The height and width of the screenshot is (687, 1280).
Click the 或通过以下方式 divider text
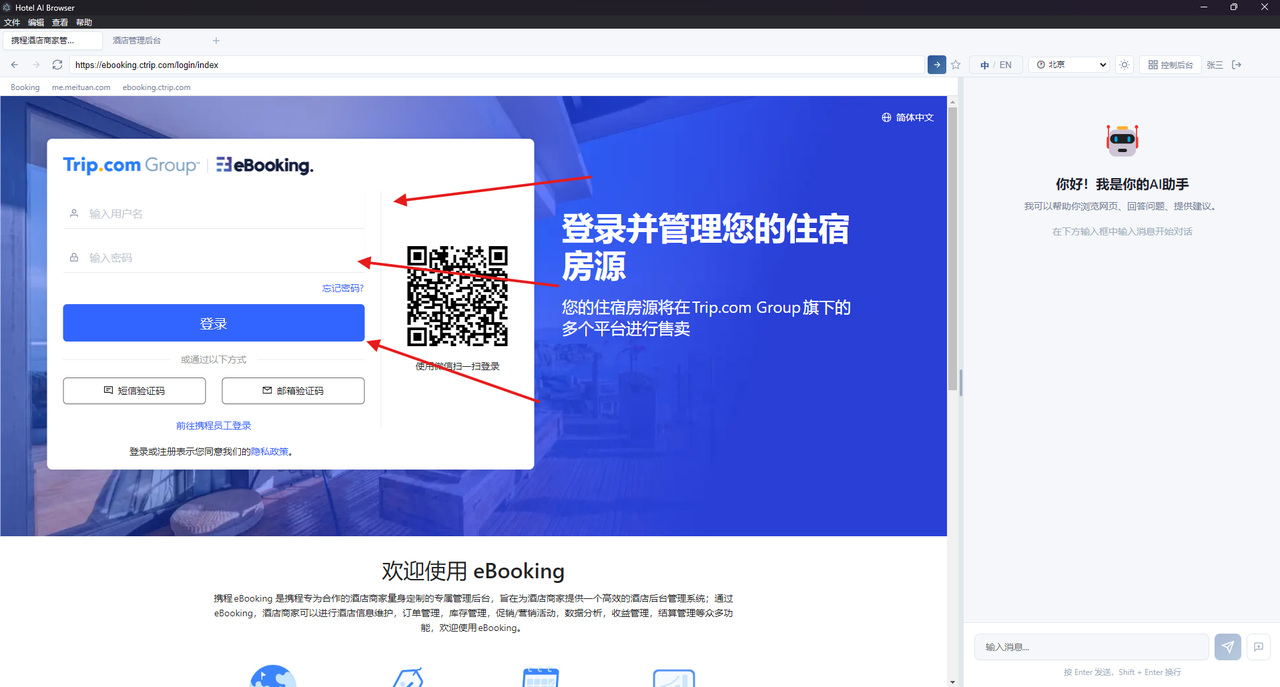pyautogui.click(x=214, y=359)
